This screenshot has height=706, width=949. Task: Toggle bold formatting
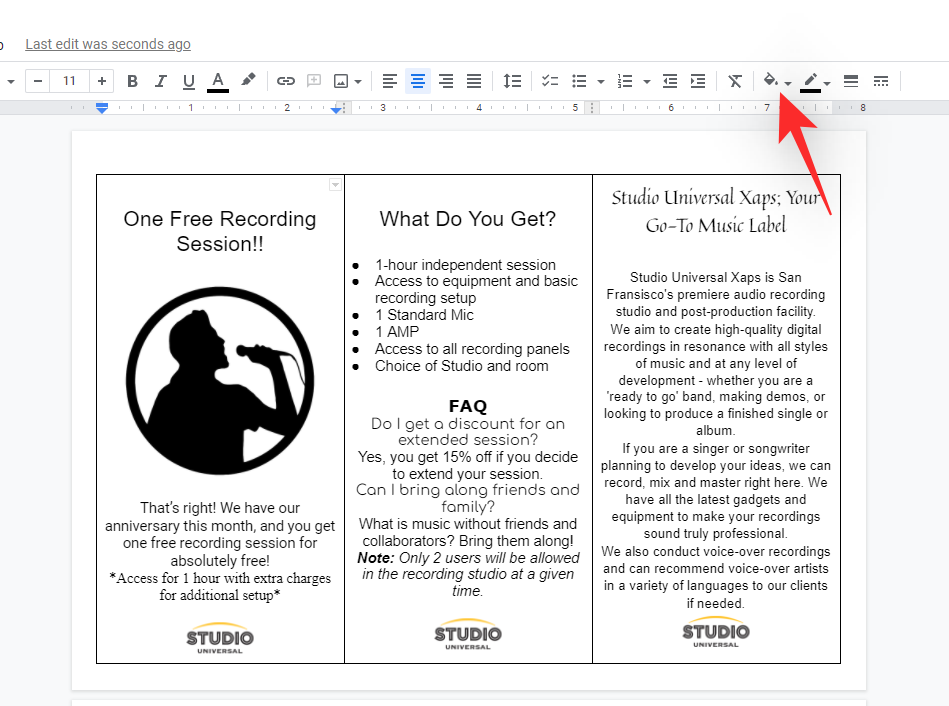[x=133, y=81]
